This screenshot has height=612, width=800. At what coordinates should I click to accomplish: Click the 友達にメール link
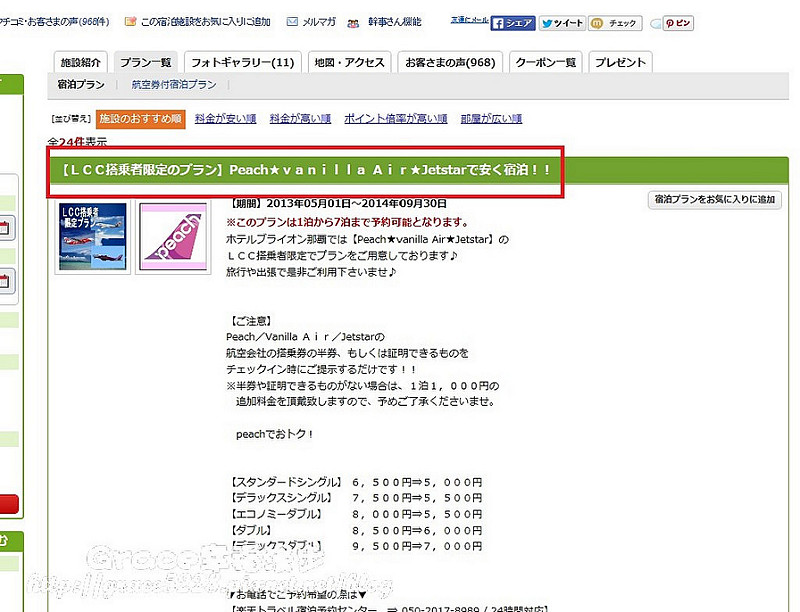click(470, 20)
